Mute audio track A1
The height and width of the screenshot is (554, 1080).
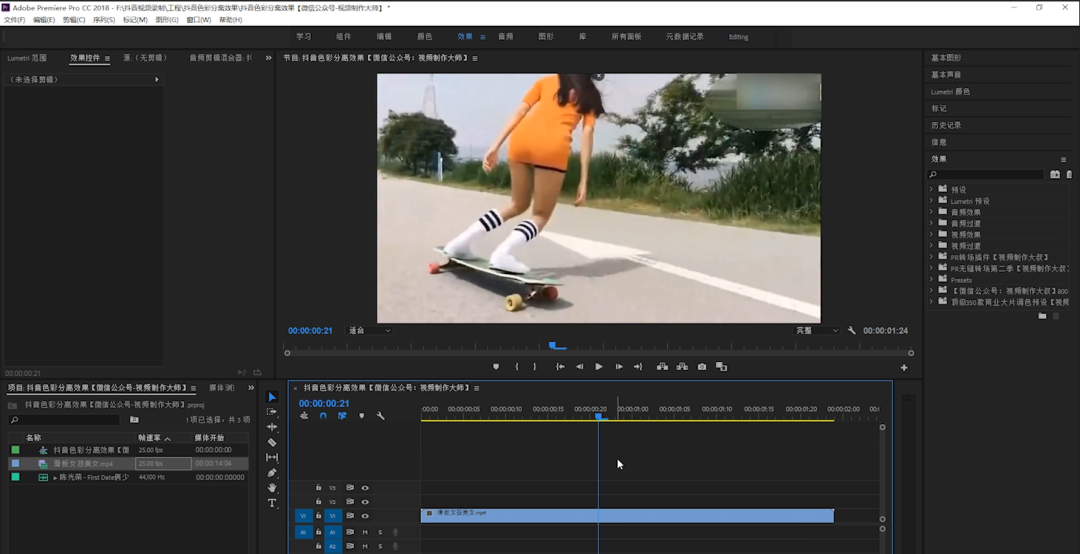click(365, 532)
